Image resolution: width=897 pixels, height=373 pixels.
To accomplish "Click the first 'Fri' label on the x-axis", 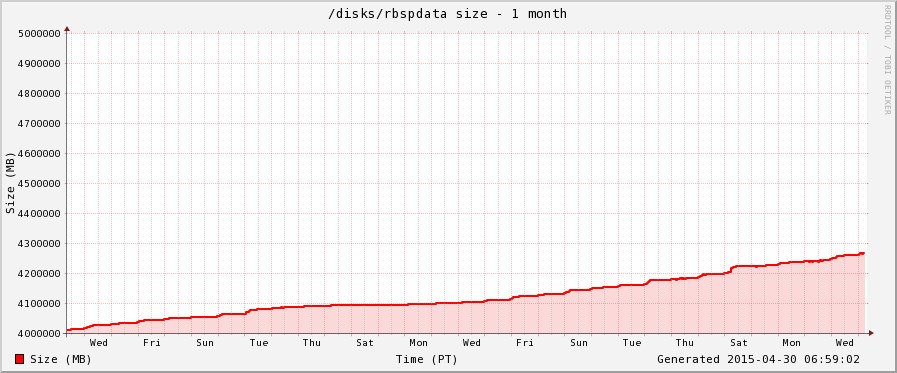I will (152, 343).
